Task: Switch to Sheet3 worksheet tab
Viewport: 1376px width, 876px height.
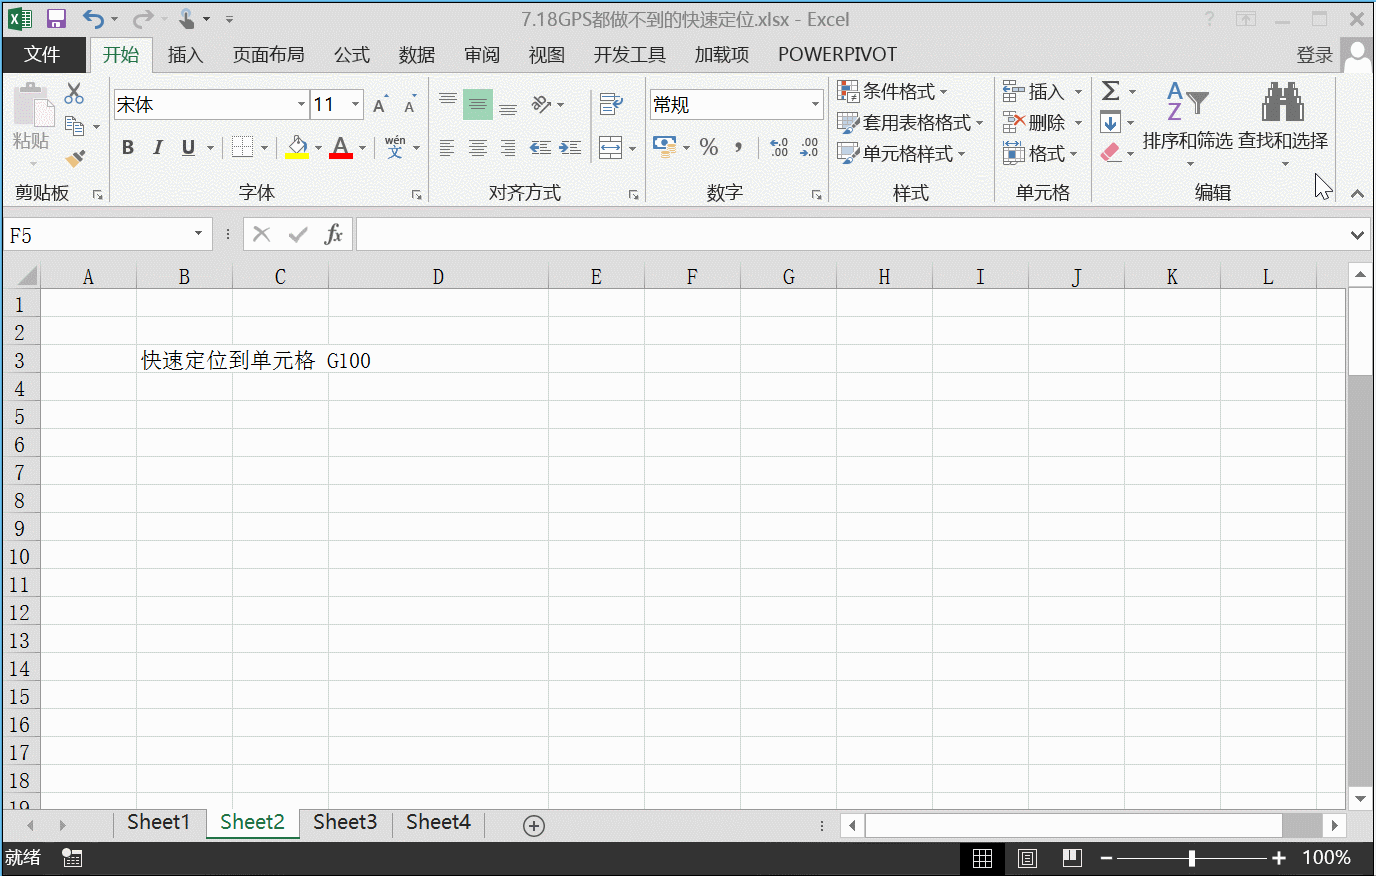Action: click(344, 821)
